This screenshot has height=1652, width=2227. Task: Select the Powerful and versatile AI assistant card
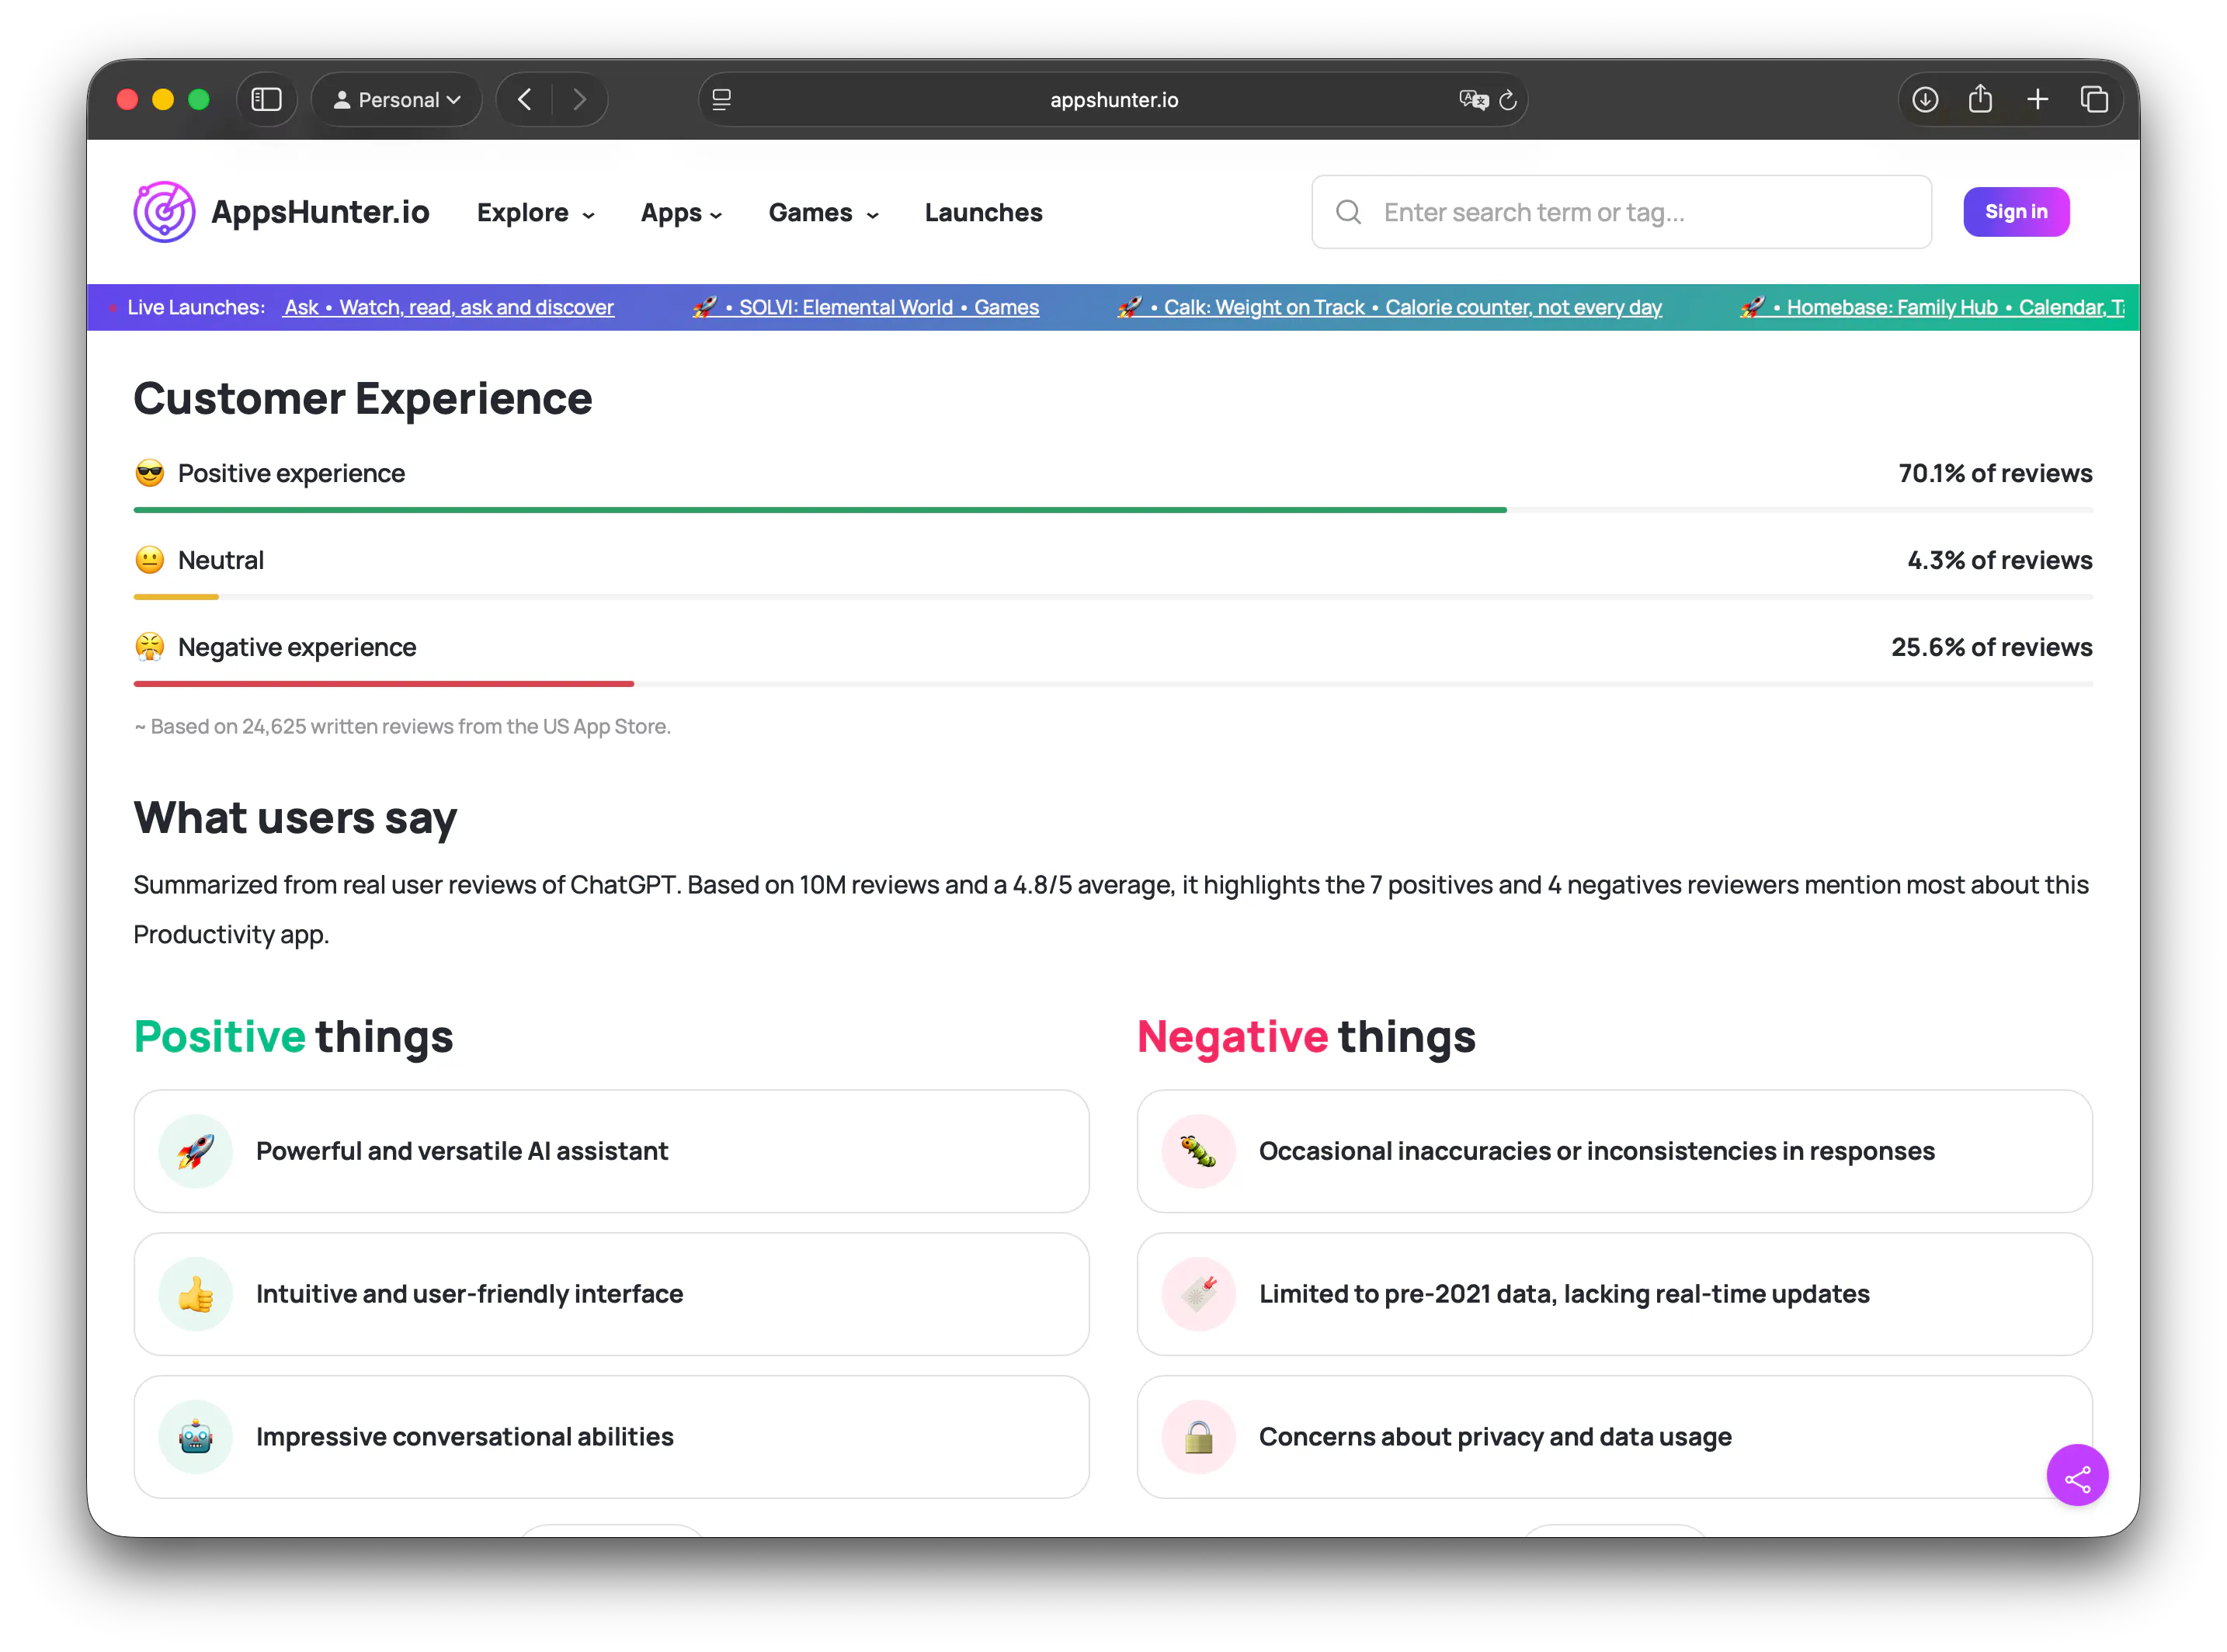pos(611,1151)
